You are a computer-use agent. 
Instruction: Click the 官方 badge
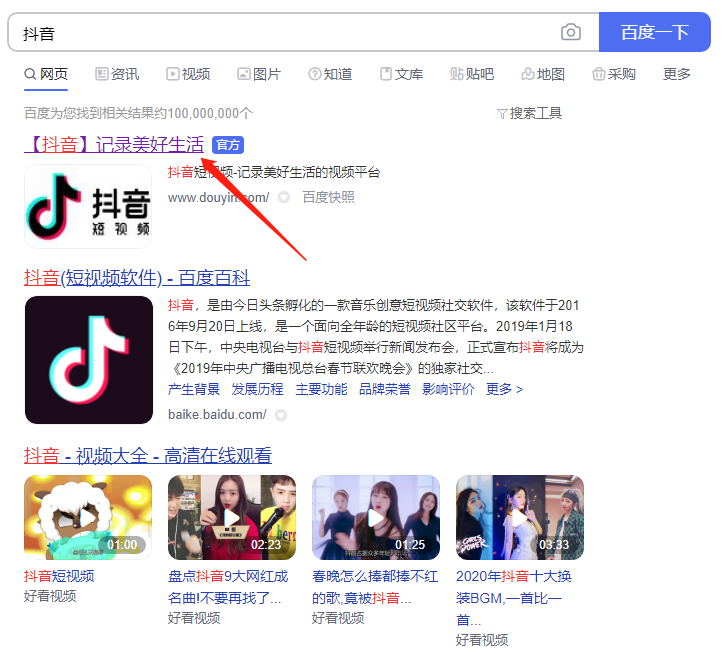(228, 145)
